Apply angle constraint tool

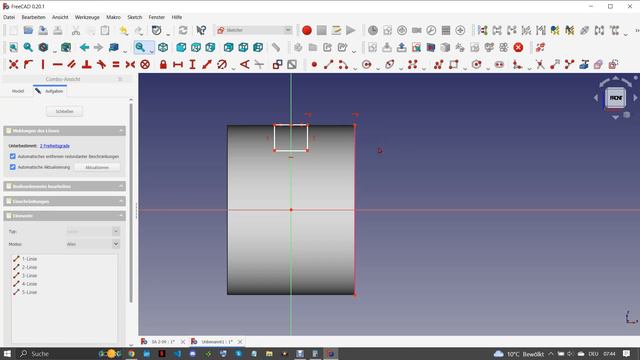(244, 64)
